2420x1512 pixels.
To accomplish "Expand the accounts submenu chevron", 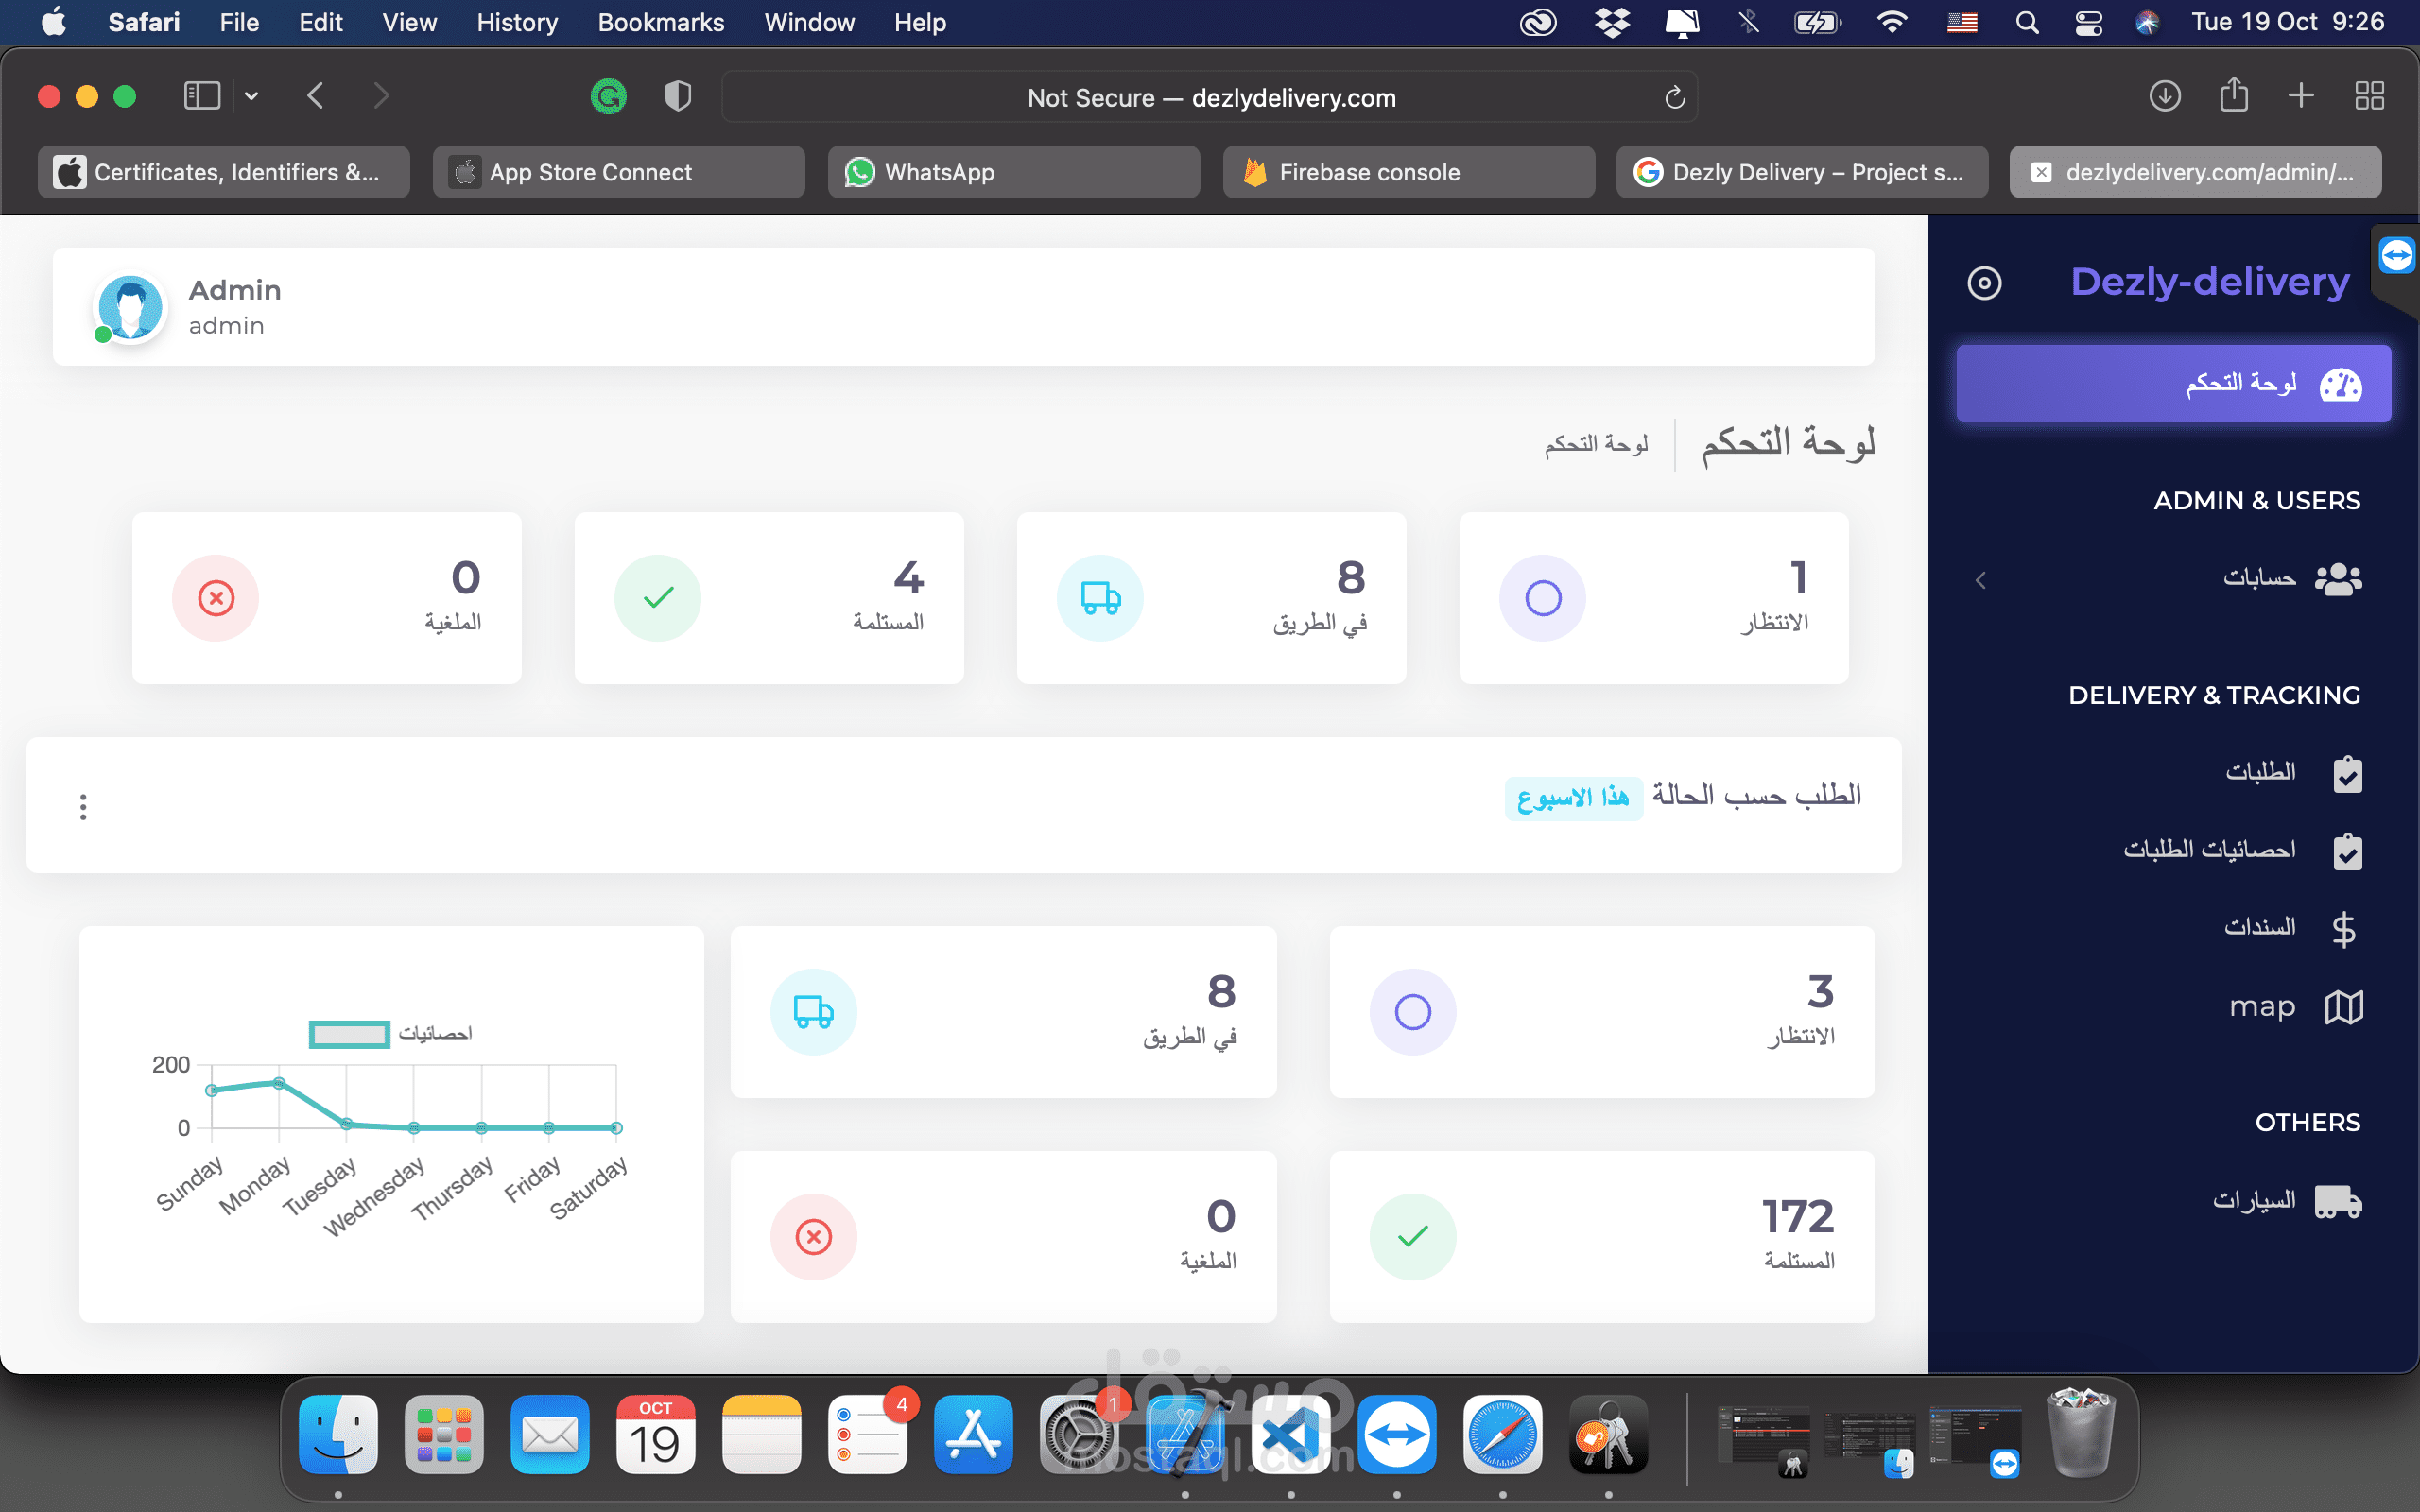I will 1980,580.
